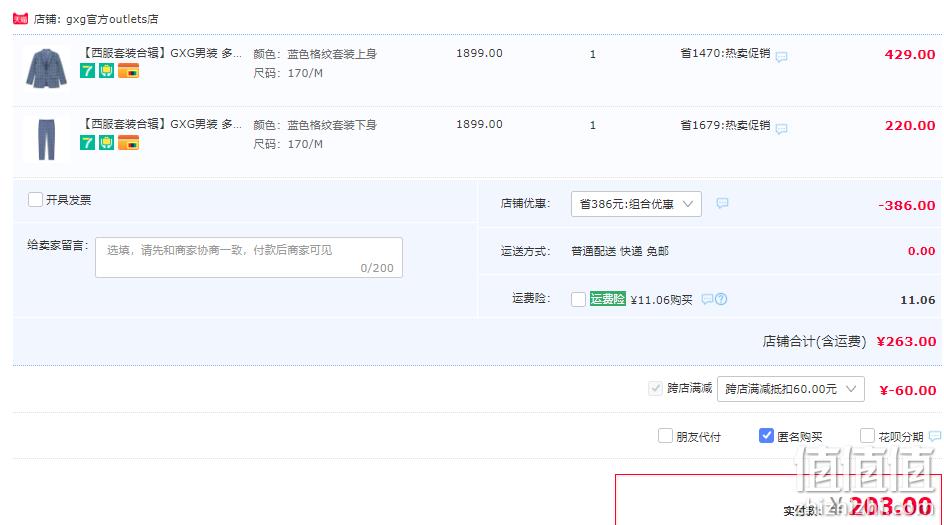944x525 pixels.
Task: Tick the 运费险 shipping insurance checkbox
Action: [578, 299]
